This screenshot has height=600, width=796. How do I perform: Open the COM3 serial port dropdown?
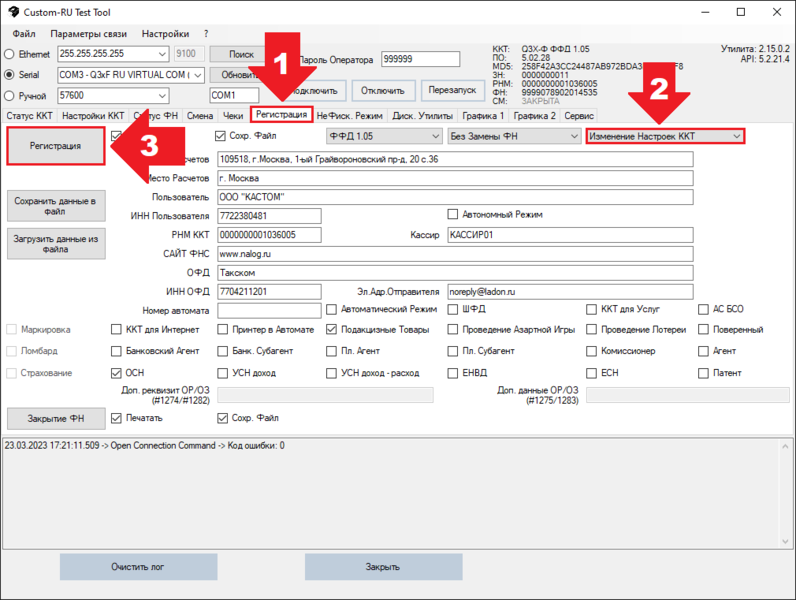(x=131, y=75)
